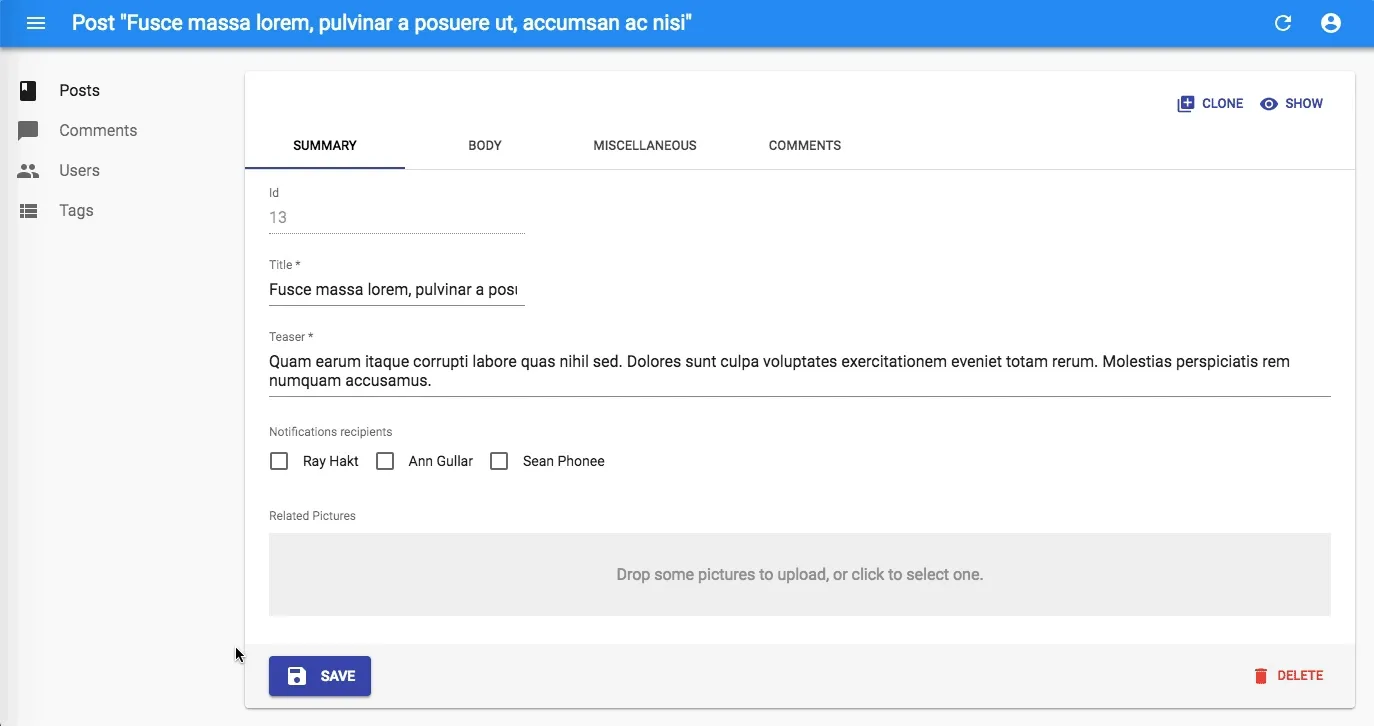1374x726 pixels.
Task: Click the Comments chat bubble icon
Action: point(28,131)
